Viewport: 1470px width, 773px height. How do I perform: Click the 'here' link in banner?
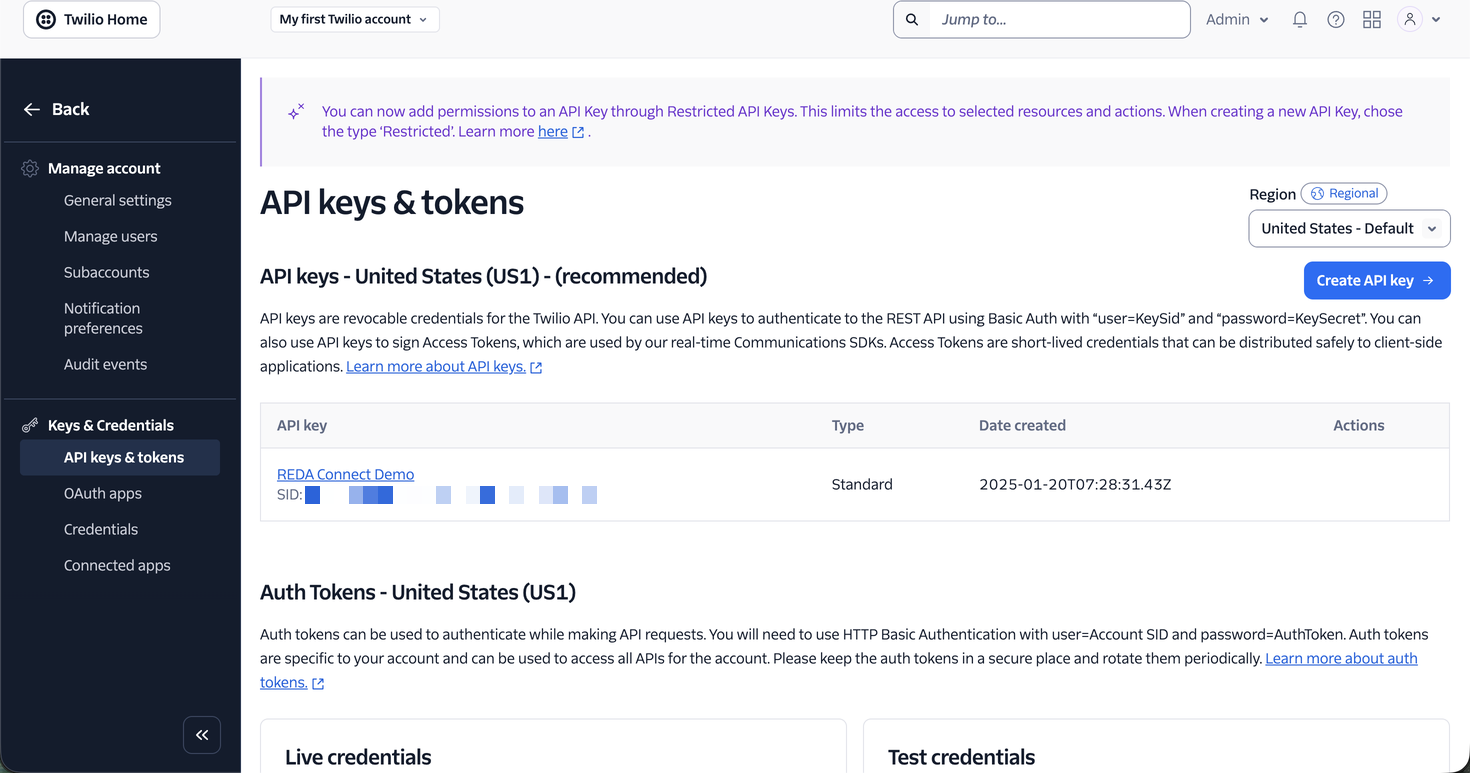[553, 131]
